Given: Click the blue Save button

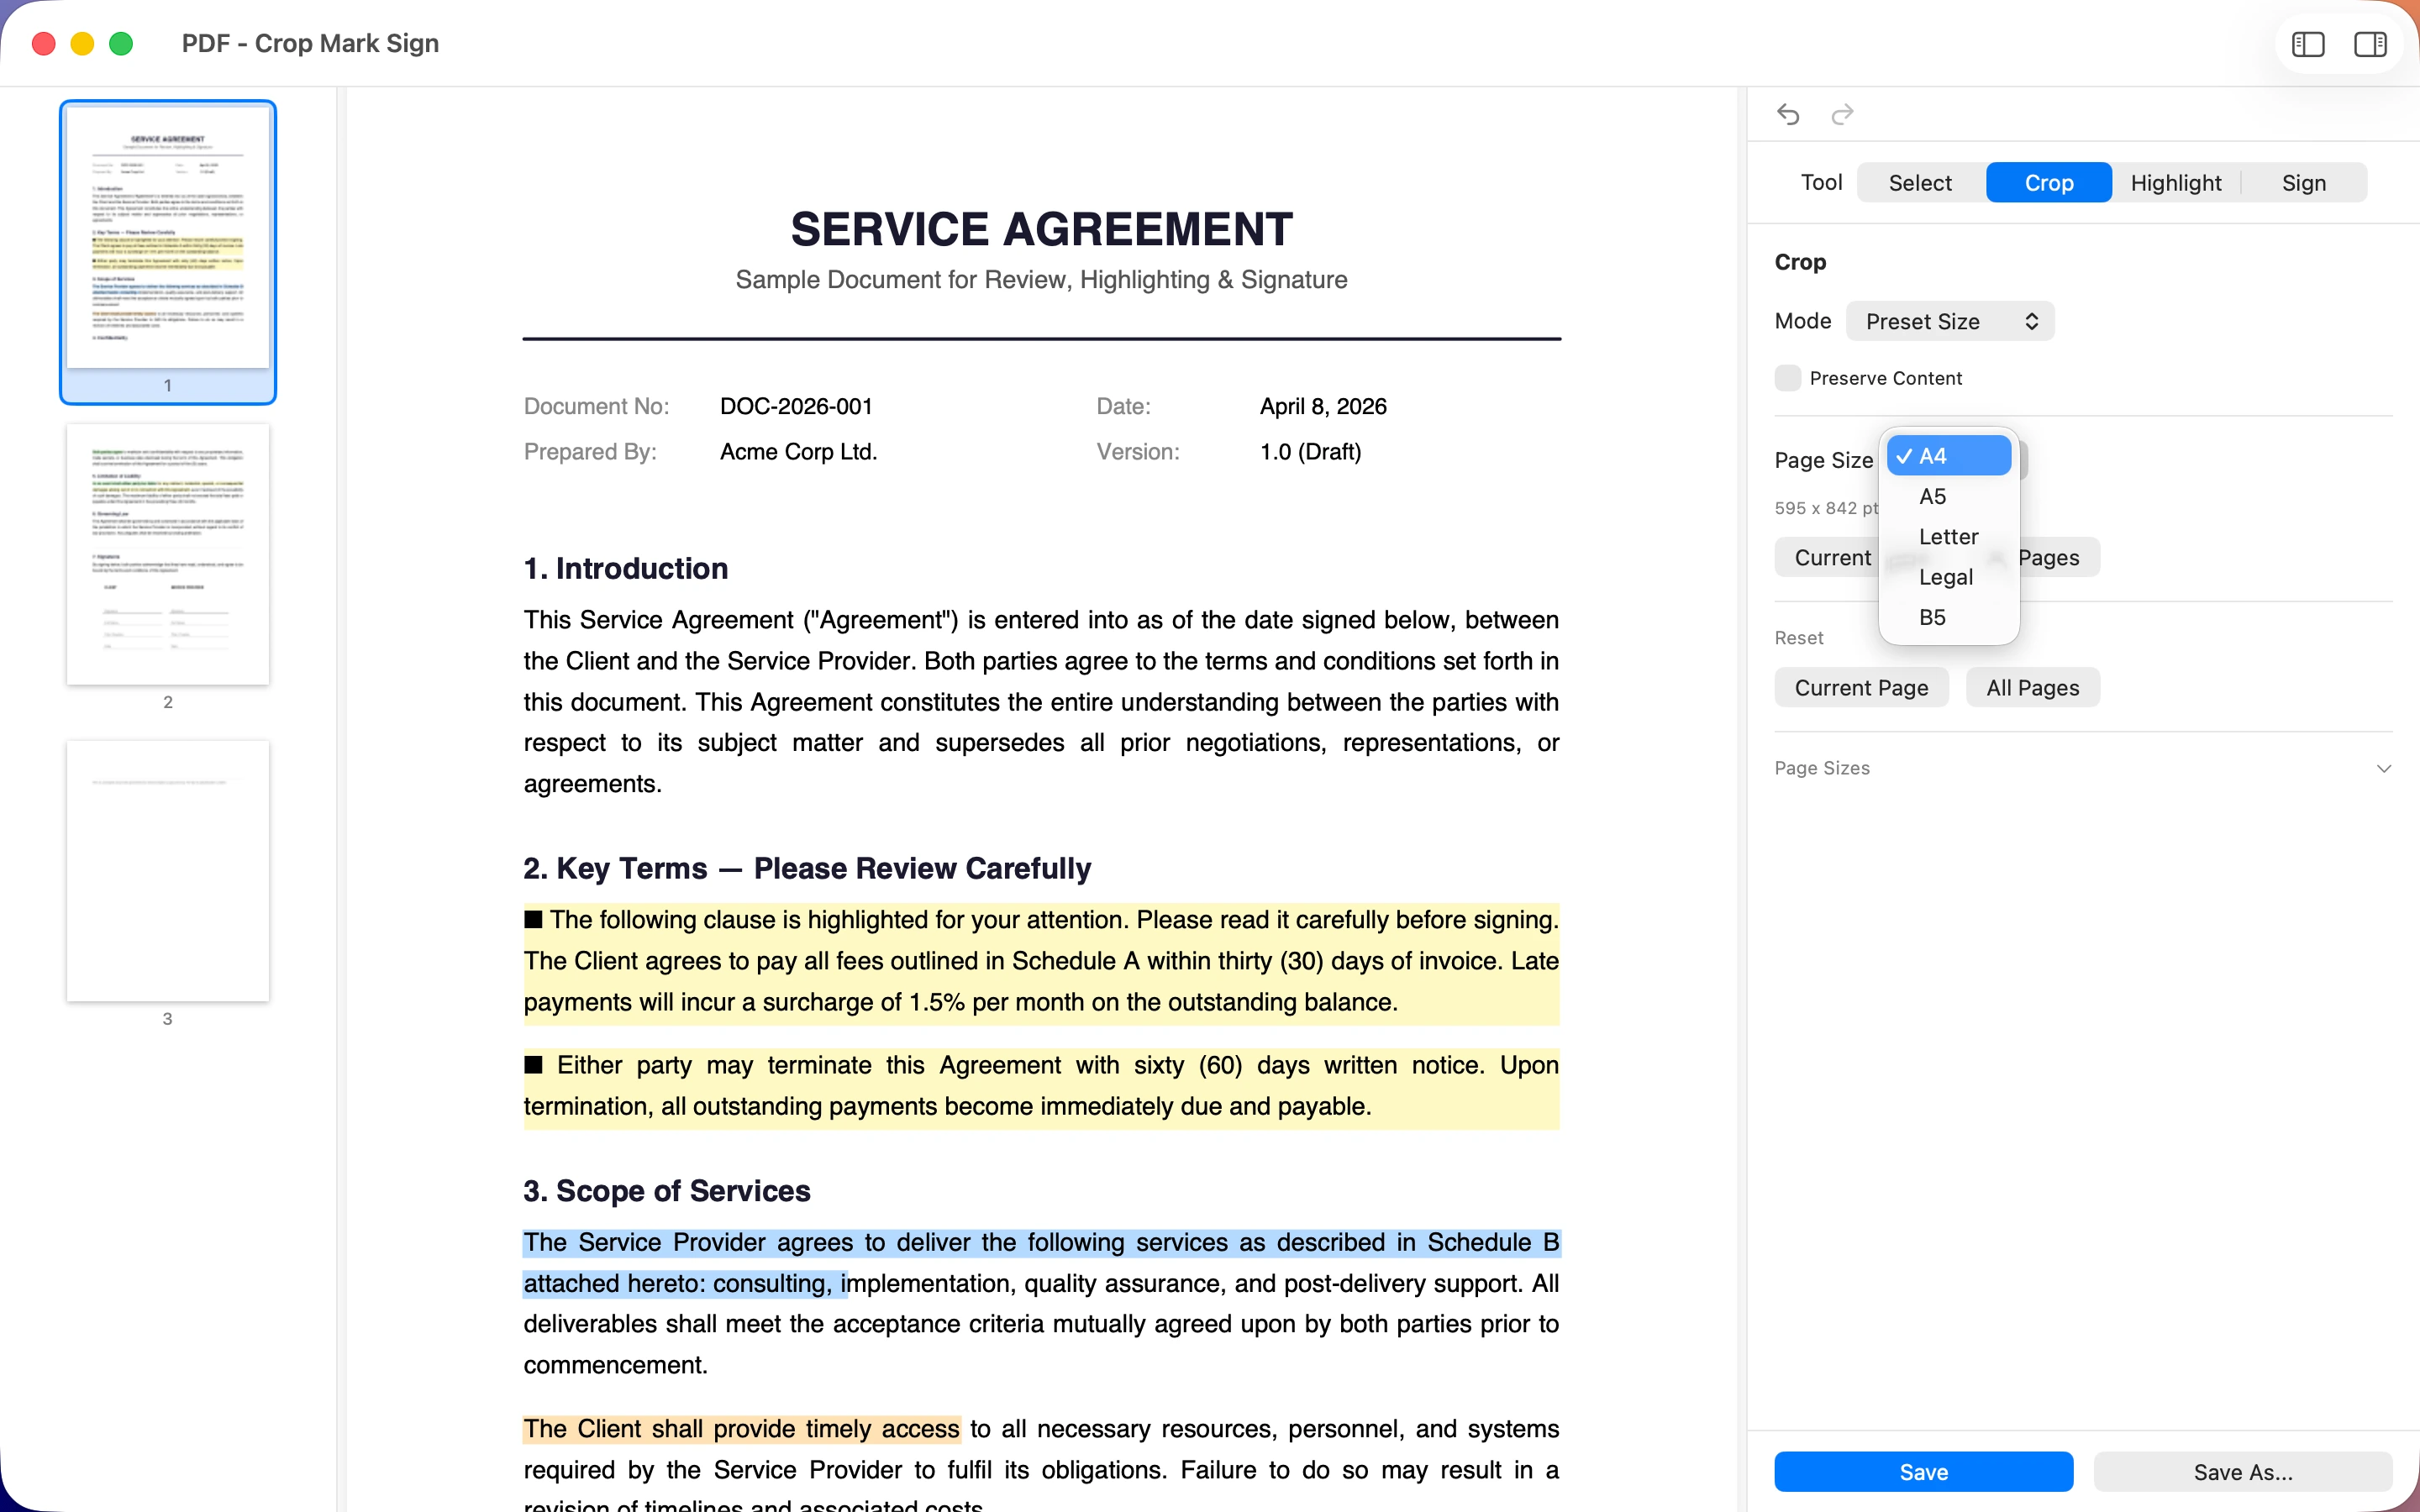Looking at the screenshot, I should (1923, 1472).
